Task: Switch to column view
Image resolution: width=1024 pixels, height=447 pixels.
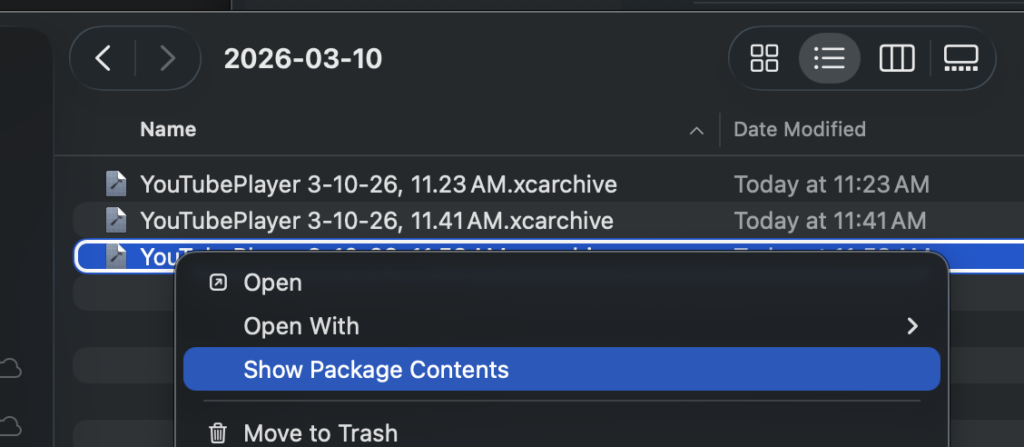Action: pyautogui.click(x=897, y=59)
